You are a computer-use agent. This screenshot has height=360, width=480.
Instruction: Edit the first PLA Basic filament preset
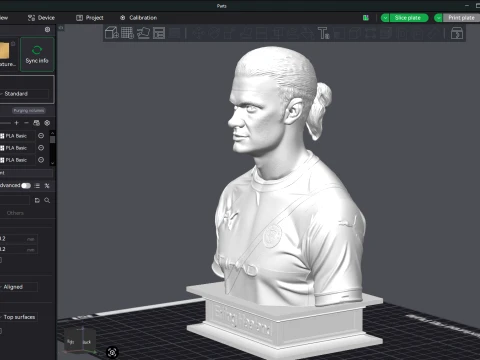tap(41, 136)
